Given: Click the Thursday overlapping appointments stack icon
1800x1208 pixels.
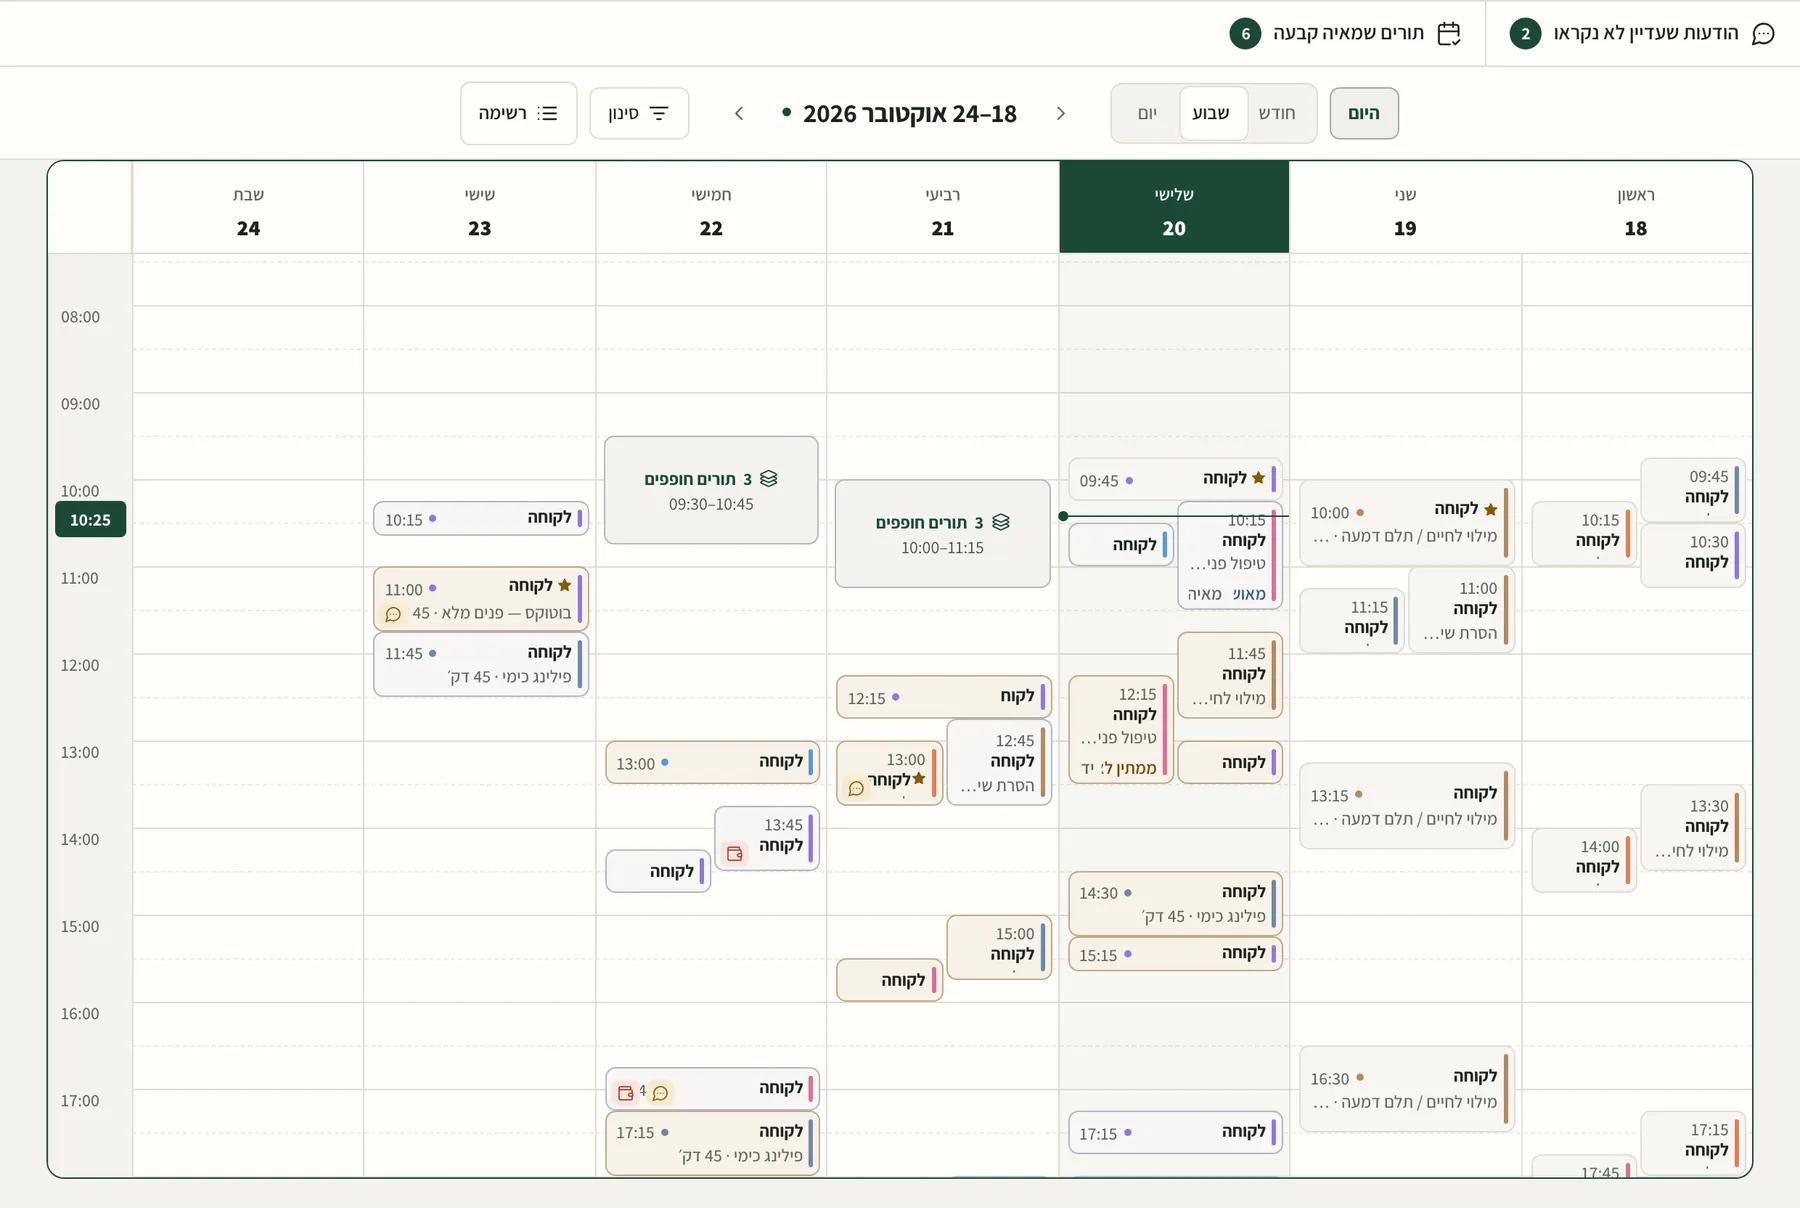Looking at the screenshot, I should 768,479.
